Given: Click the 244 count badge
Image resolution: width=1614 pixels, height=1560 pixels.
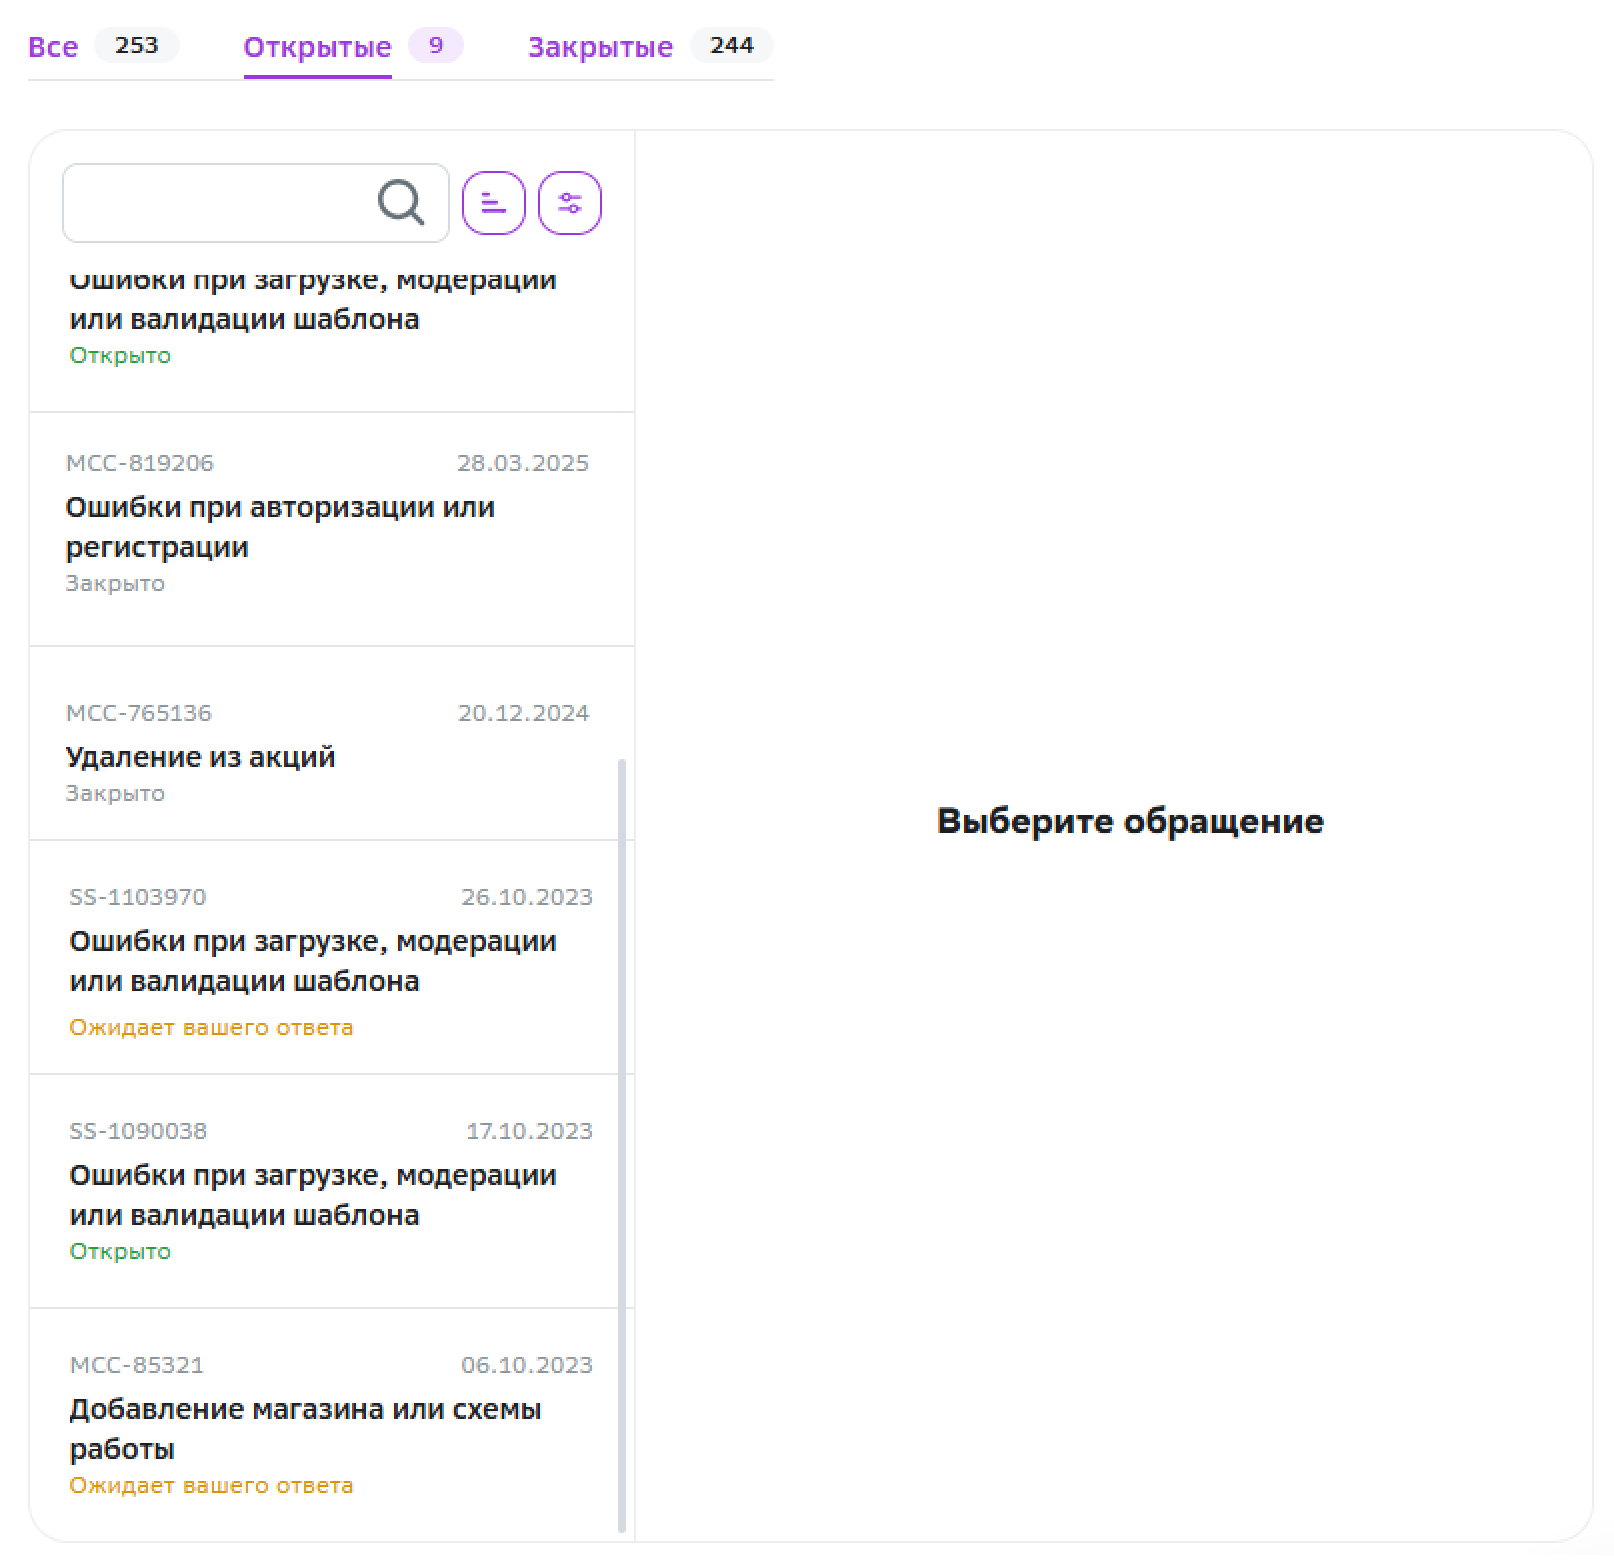Looking at the screenshot, I should point(731,45).
